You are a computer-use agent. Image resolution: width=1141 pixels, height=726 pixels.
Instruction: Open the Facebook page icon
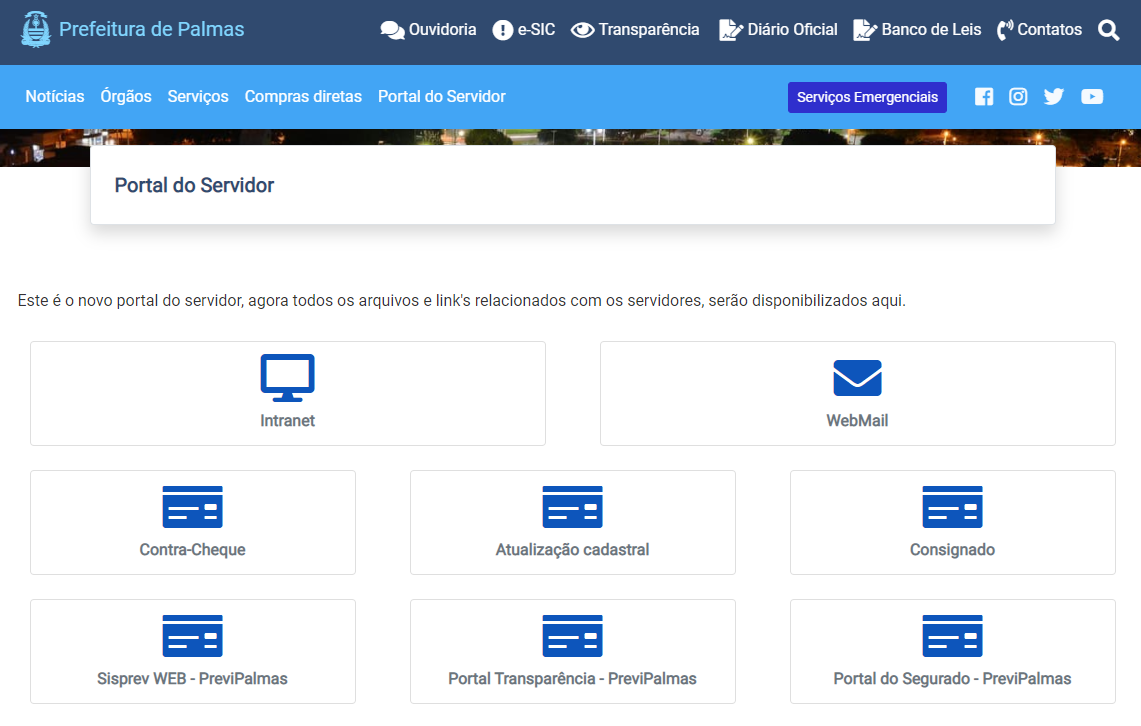click(x=984, y=97)
